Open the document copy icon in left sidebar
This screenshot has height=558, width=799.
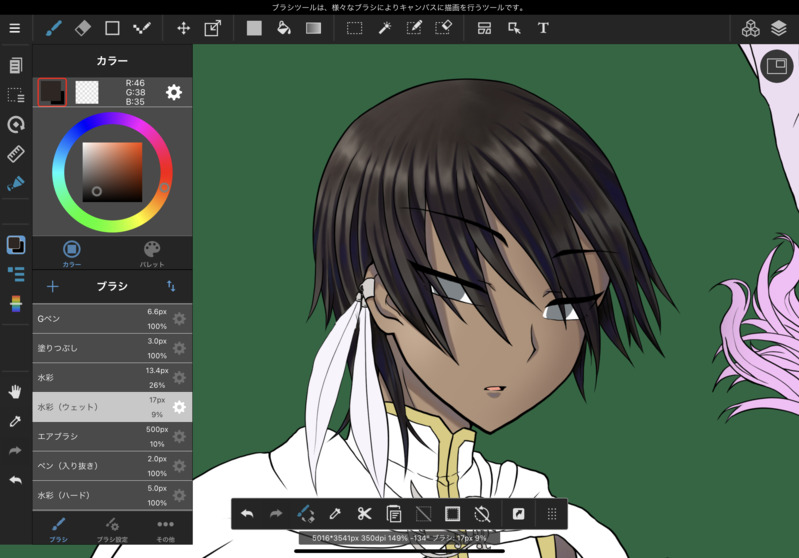tap(16, 65)
